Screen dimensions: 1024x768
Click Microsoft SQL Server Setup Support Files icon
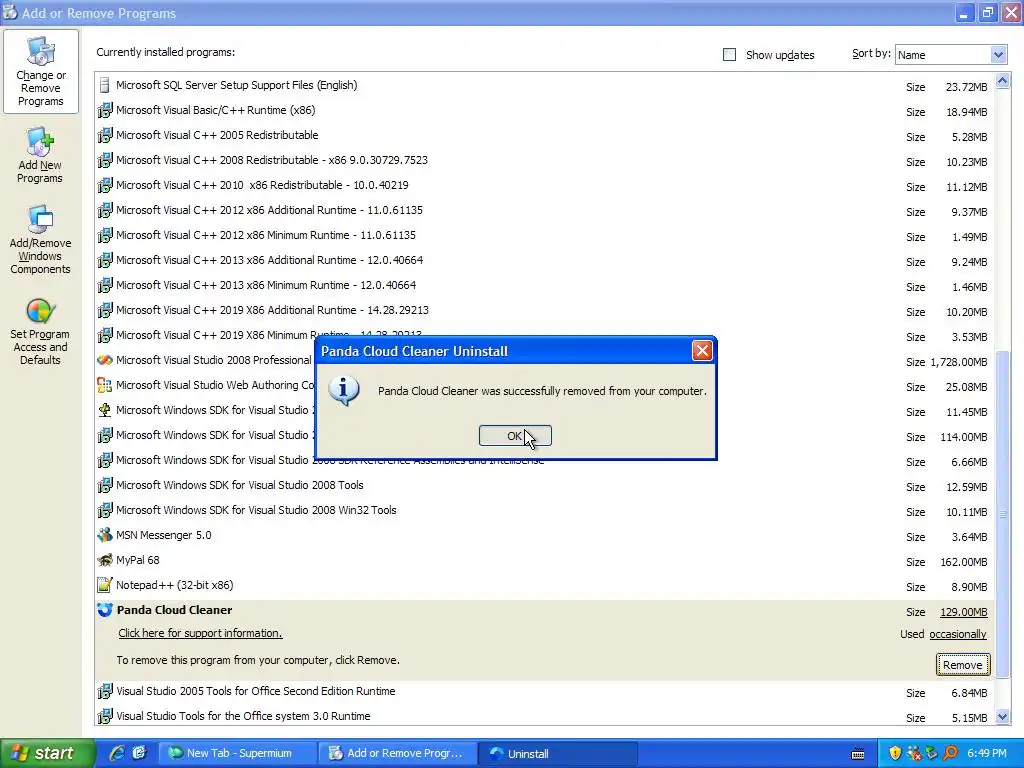click(104, 85)
